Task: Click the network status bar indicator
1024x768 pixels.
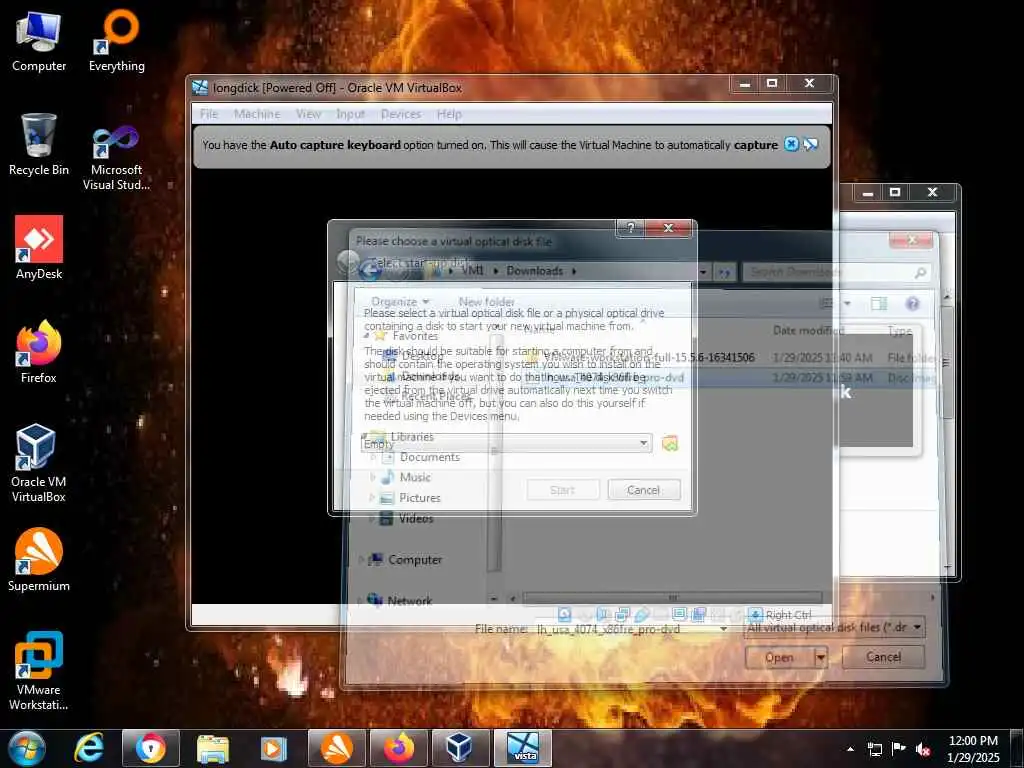Action: click(622, 615)
